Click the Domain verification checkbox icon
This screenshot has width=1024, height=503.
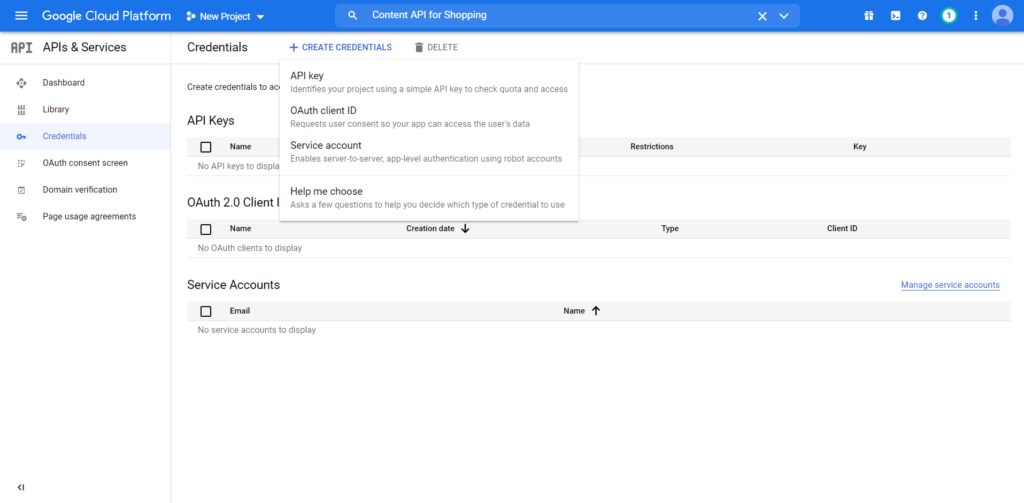(21, 190)
